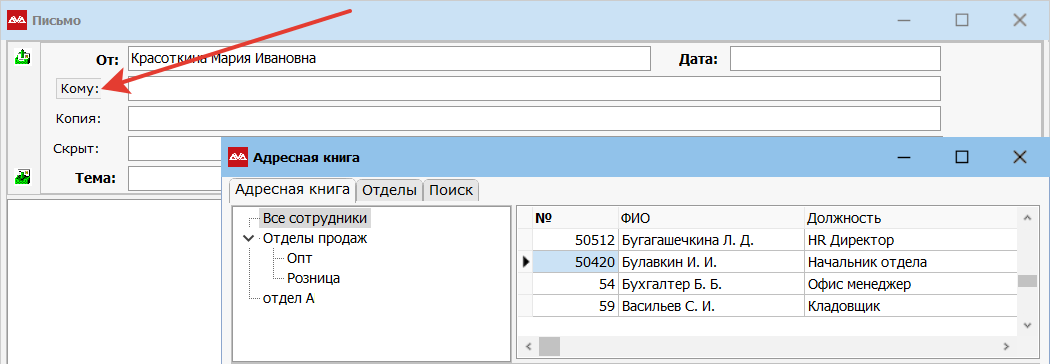Click the Копия input field
The height and width of the screenshot is (364, 1050).
(534, 118)
